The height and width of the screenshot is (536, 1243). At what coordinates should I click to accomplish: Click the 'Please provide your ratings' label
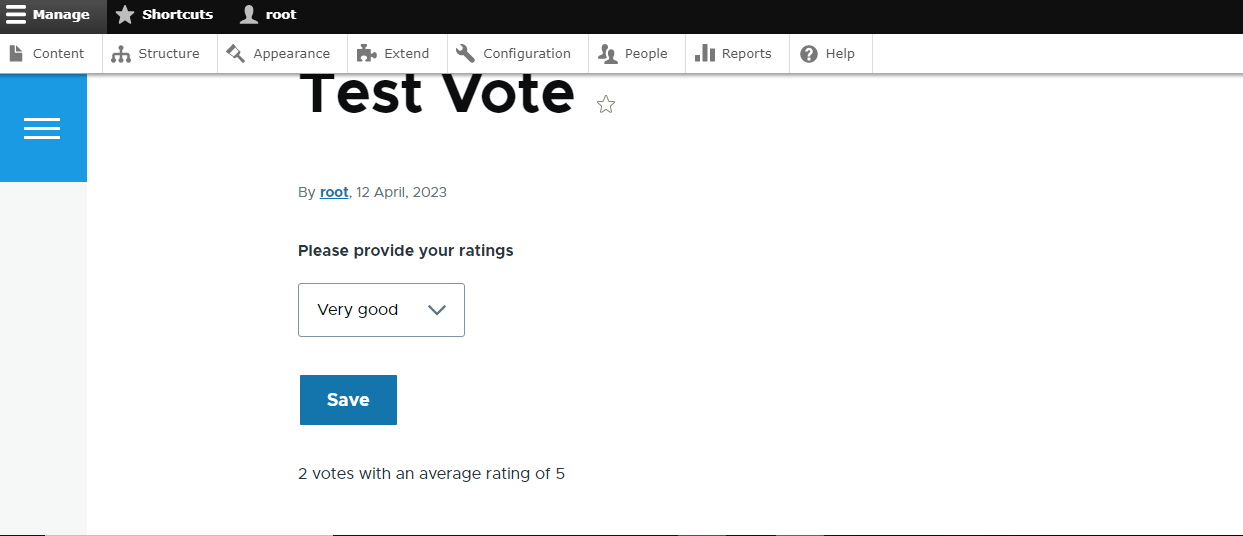pyautogui.click(x=406, y=251)
